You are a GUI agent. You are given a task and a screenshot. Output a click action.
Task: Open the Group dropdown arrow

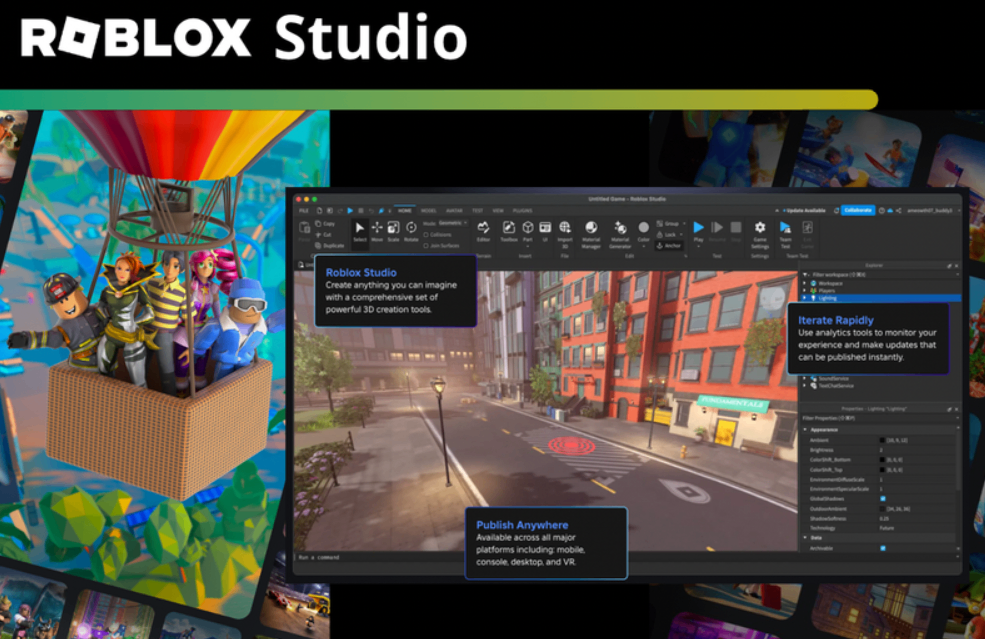pos(684,224)
